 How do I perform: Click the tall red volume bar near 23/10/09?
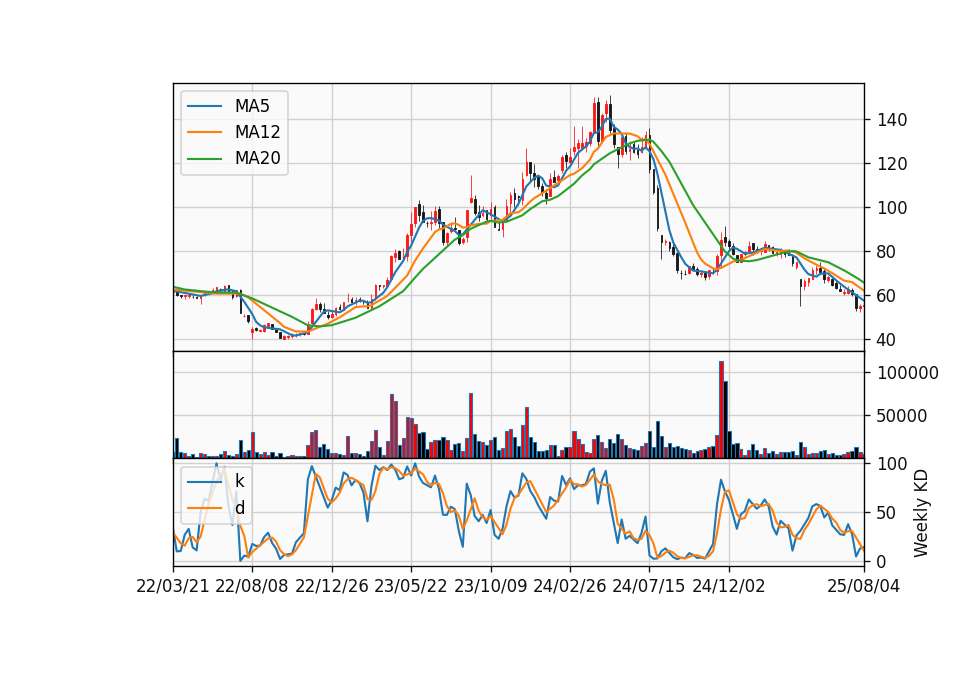(x=471, y=426)
